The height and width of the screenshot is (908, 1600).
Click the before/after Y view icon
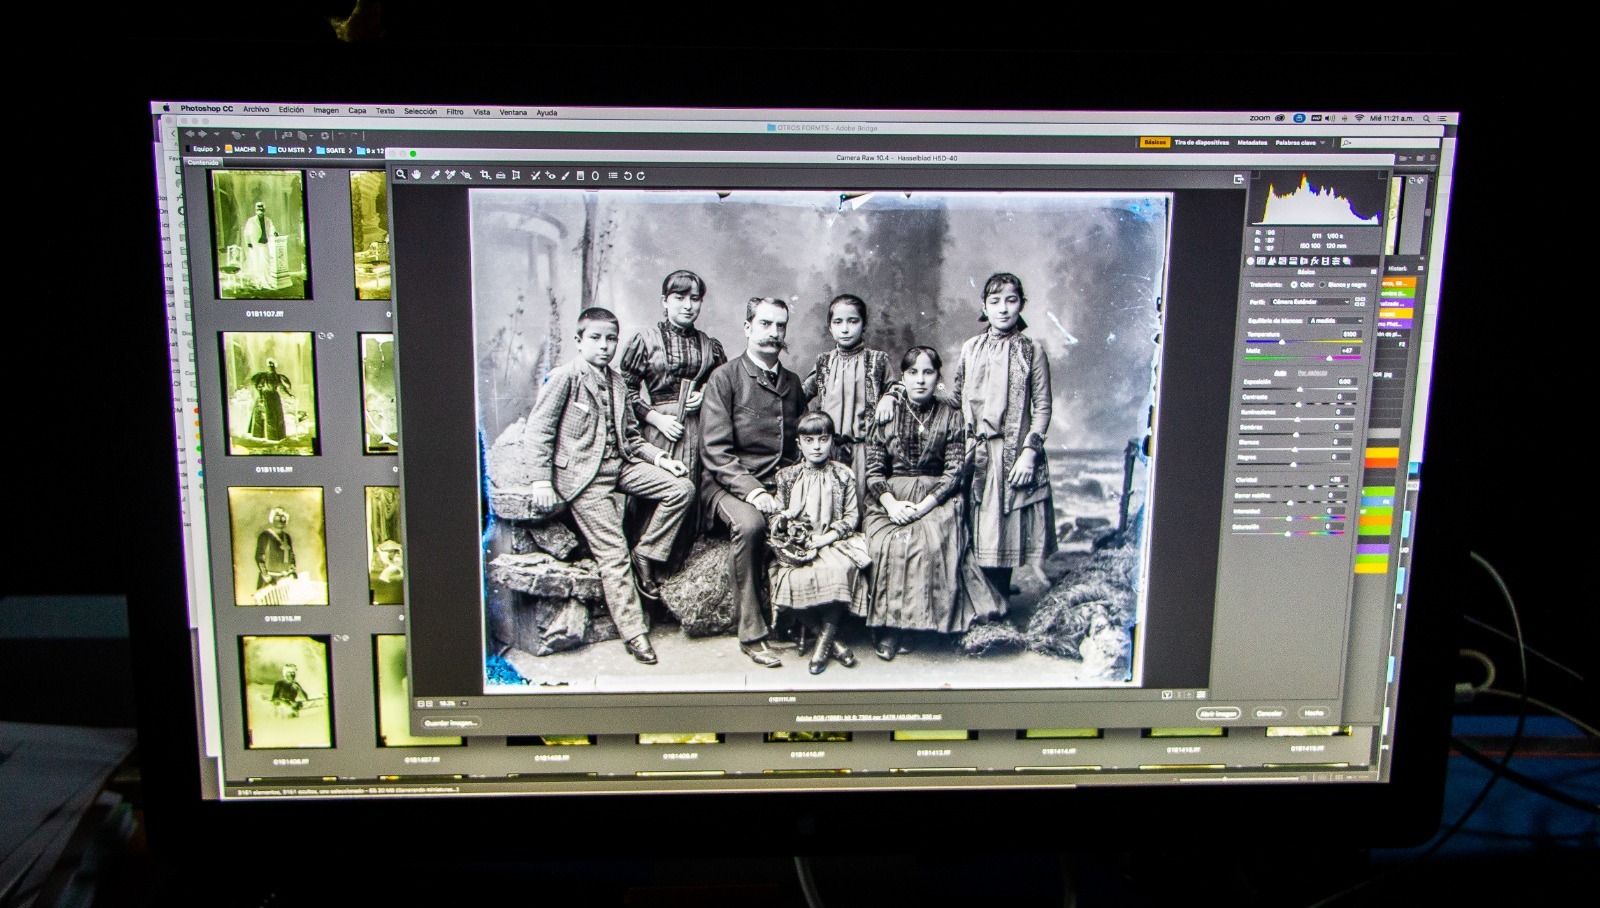tap(1167, 694)
